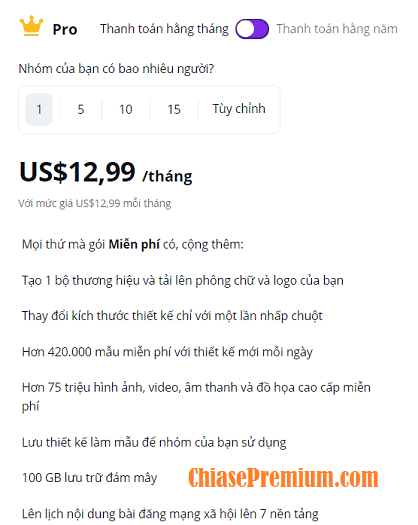Click the brand kit feature line
Screen dimensions: 418x525
click(183, 281)
